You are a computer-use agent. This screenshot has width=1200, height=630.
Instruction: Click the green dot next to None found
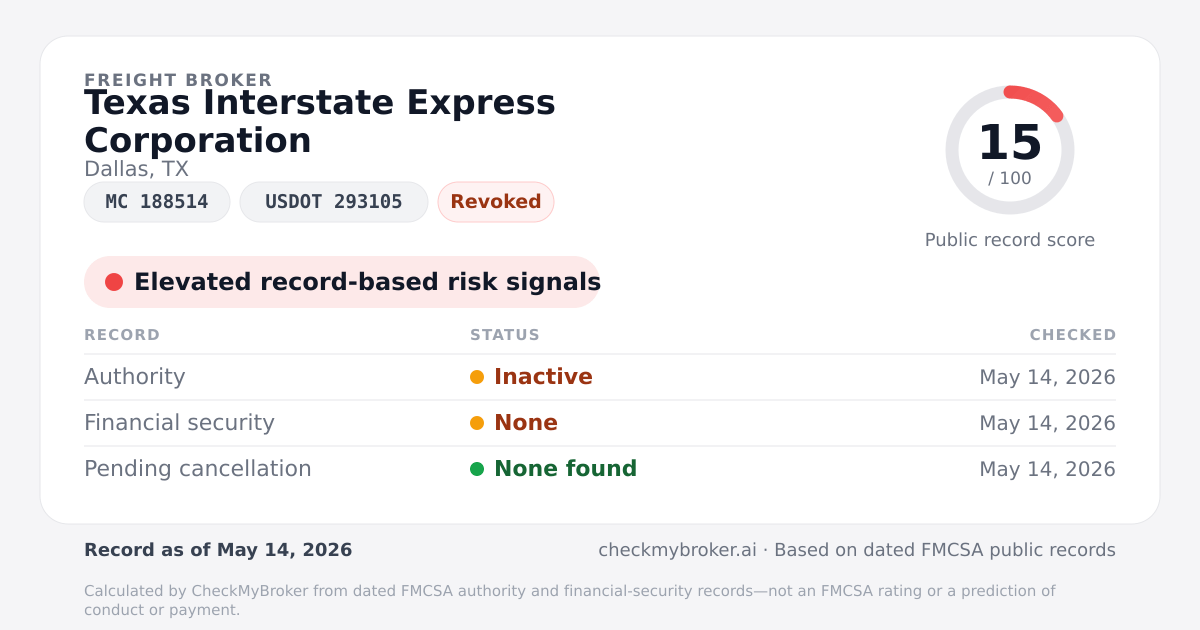click(477, 469)
